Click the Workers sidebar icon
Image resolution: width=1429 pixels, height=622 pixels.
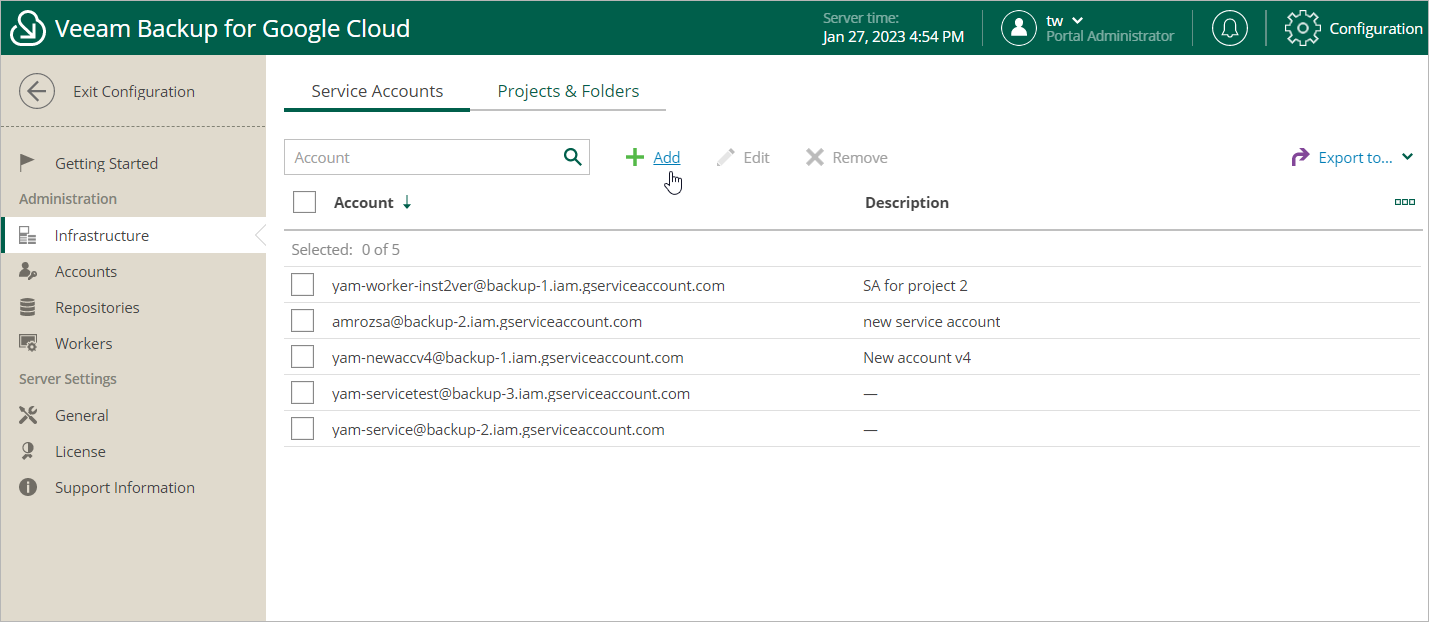[28, 343]
